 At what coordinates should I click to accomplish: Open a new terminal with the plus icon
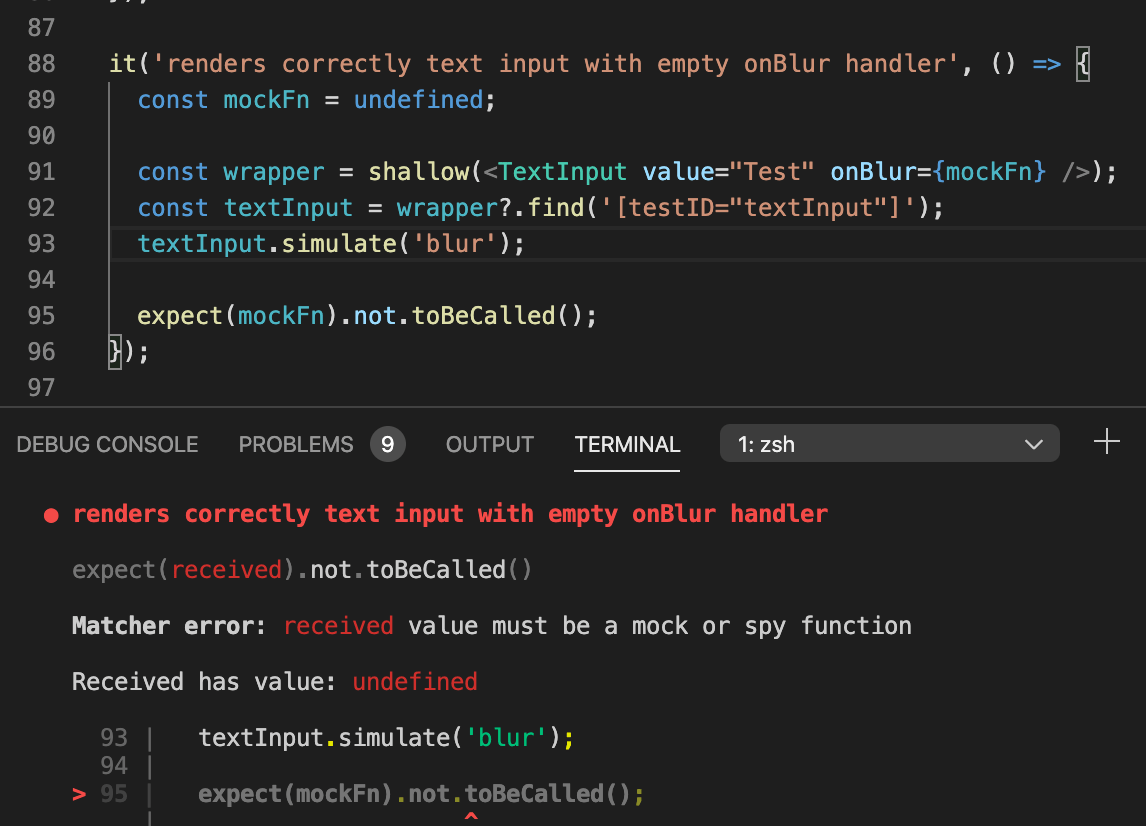tap(1106, 444)
